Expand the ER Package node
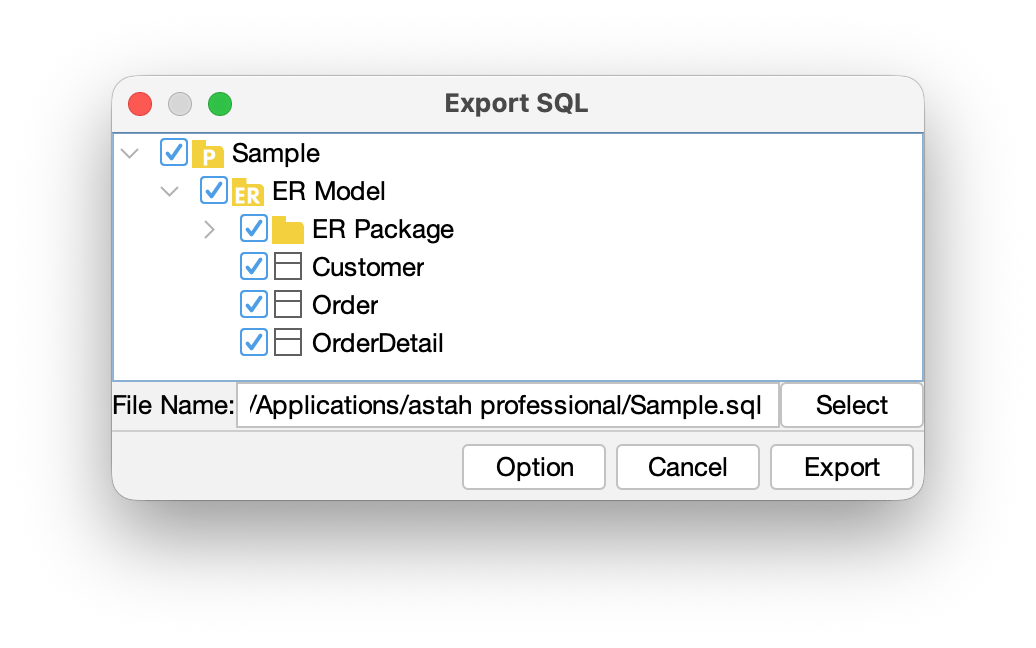The height and width of the screenshot is (648, 1036). (x=209, y=229)
